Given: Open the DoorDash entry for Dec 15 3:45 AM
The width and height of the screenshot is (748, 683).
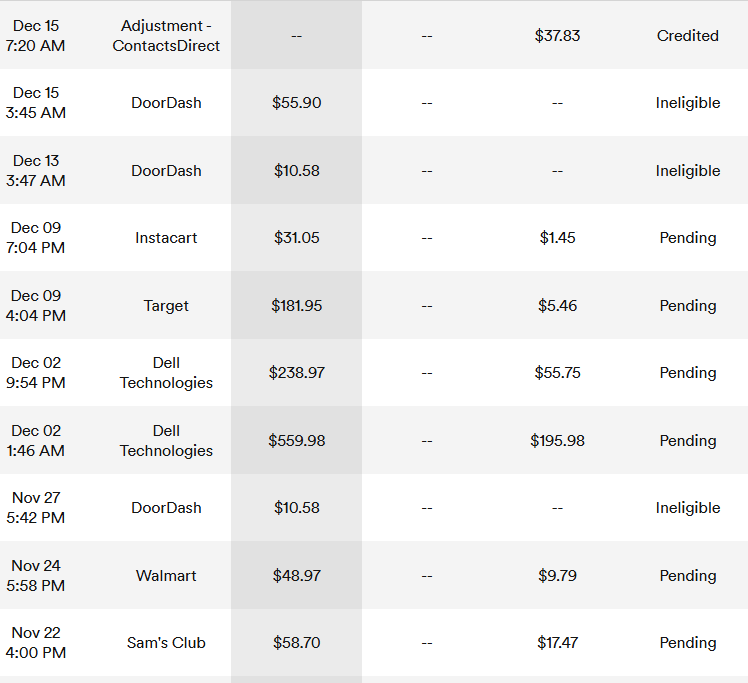Looking at the screenshot, I should (x=166, y=103).
